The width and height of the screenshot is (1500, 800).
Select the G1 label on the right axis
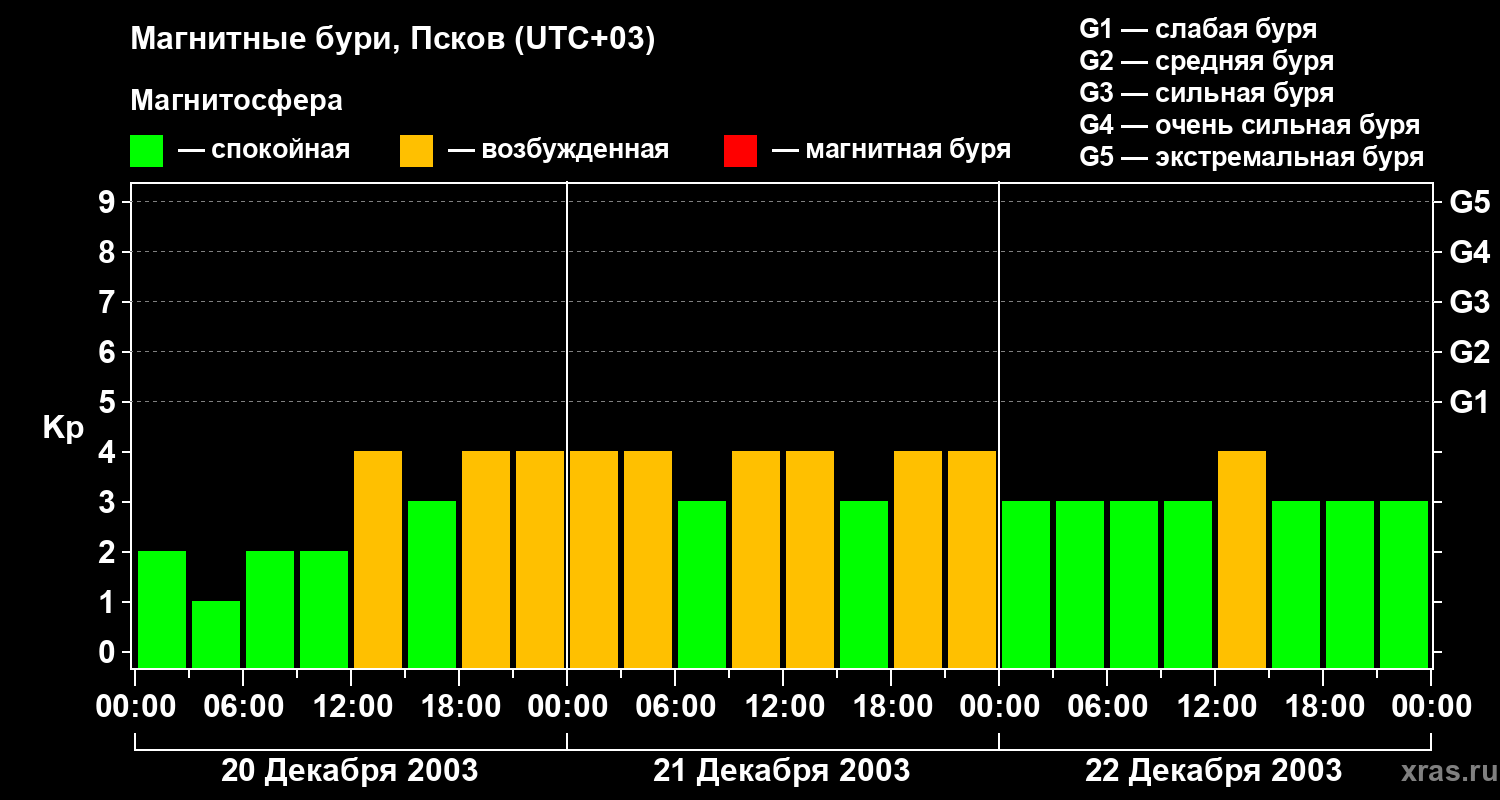pyautogui.click(x=1469, y=402)
